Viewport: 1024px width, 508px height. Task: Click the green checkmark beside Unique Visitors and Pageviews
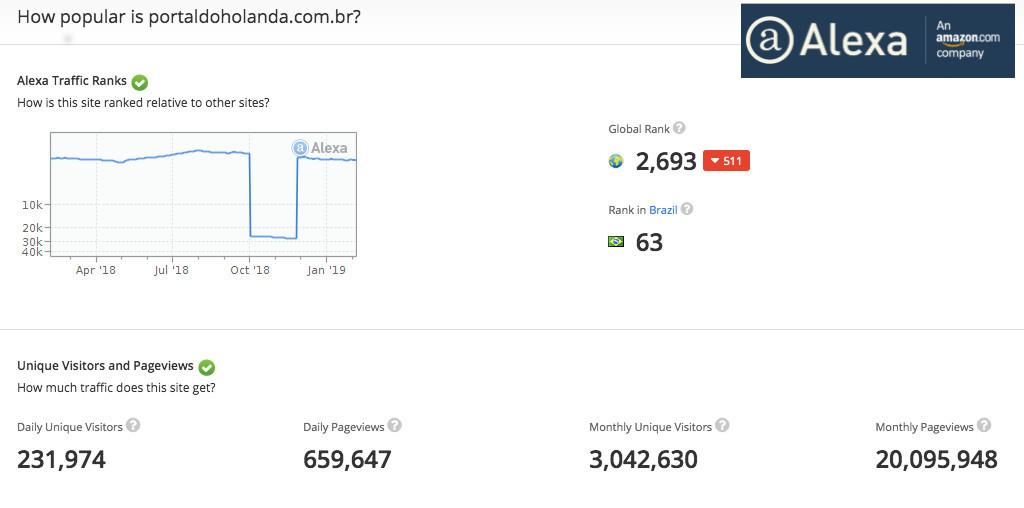point(207,367)
